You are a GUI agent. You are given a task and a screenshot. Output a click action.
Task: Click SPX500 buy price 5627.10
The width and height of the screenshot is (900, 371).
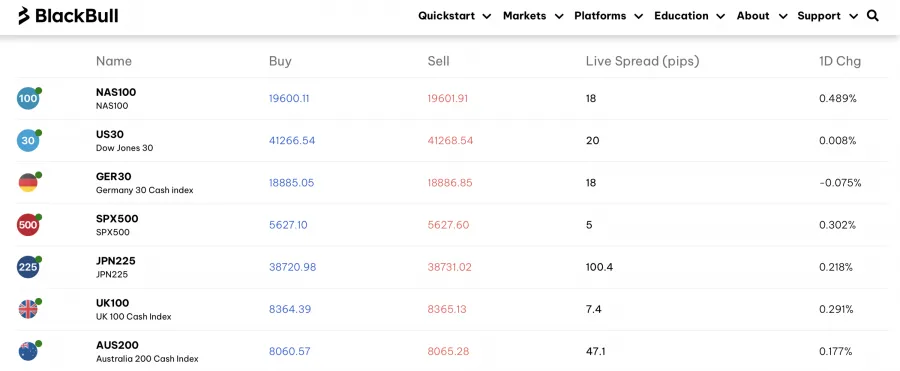tap(288, 225)
